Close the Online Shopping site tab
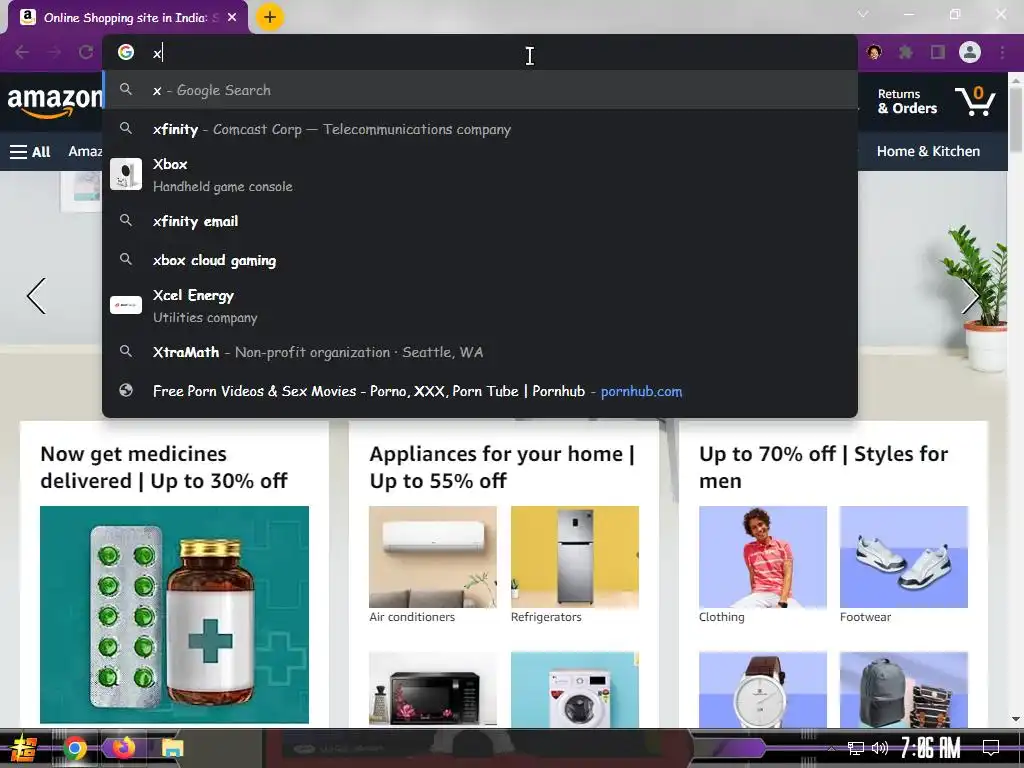 tap(232, 18)
